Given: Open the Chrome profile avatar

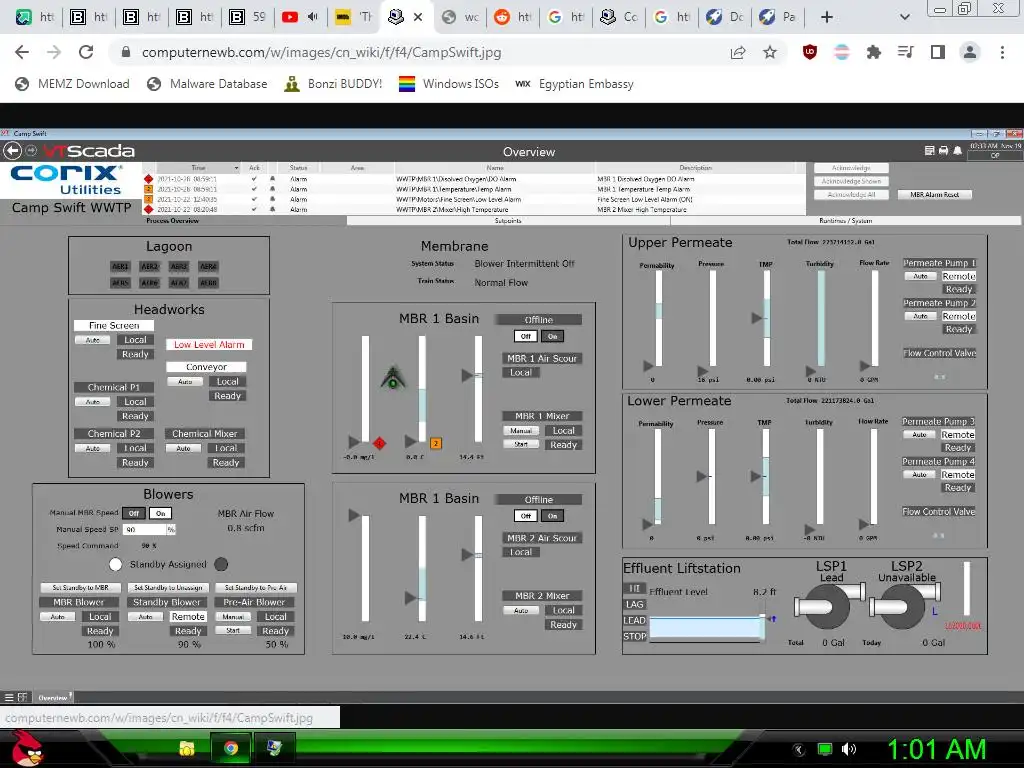Looking at the screenshot, I should click(x=970, y=52).
